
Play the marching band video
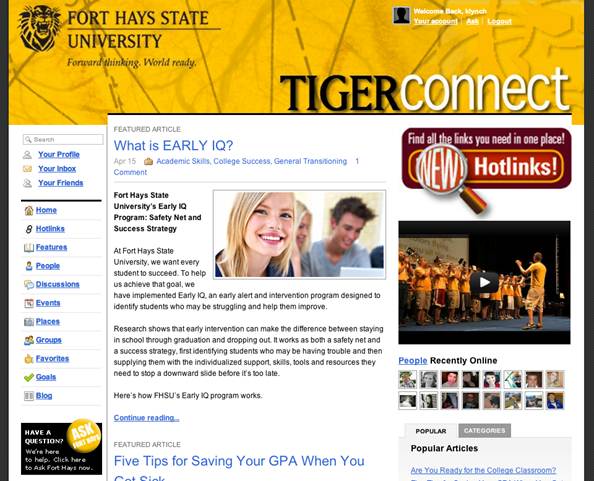point(484,283)
